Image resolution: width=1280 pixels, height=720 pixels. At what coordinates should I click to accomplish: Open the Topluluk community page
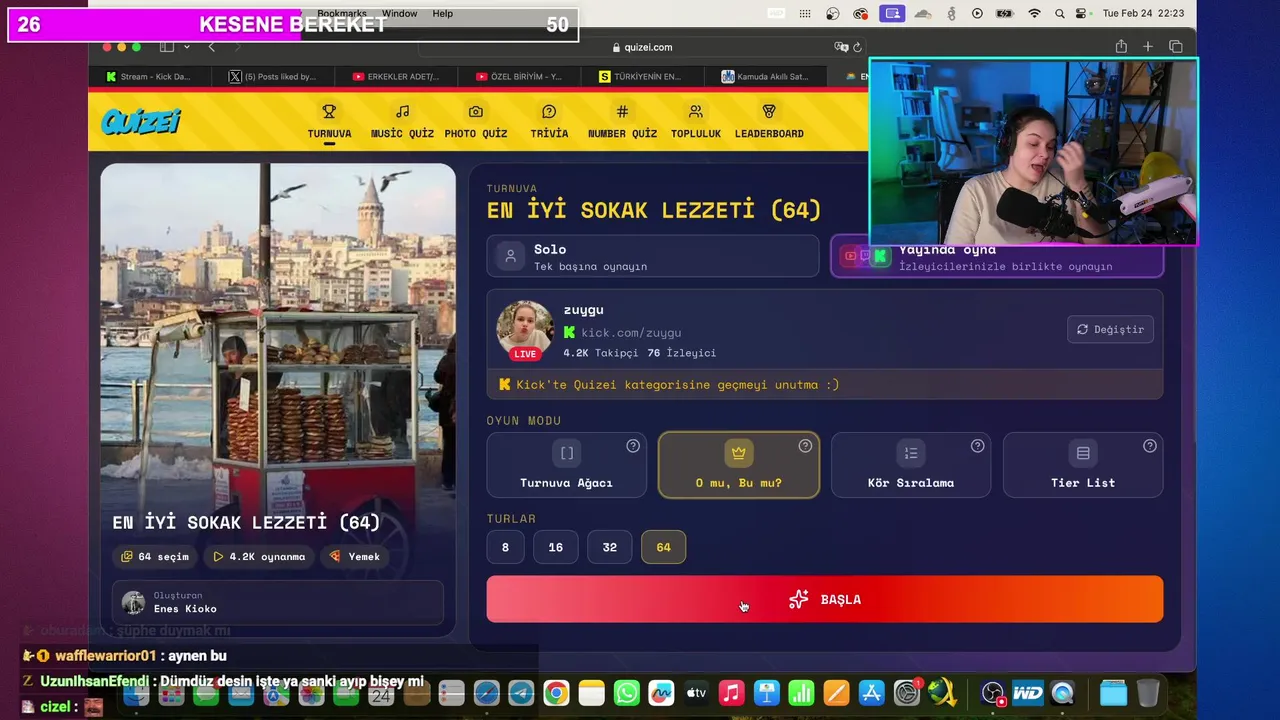click(x=696, y=121)
